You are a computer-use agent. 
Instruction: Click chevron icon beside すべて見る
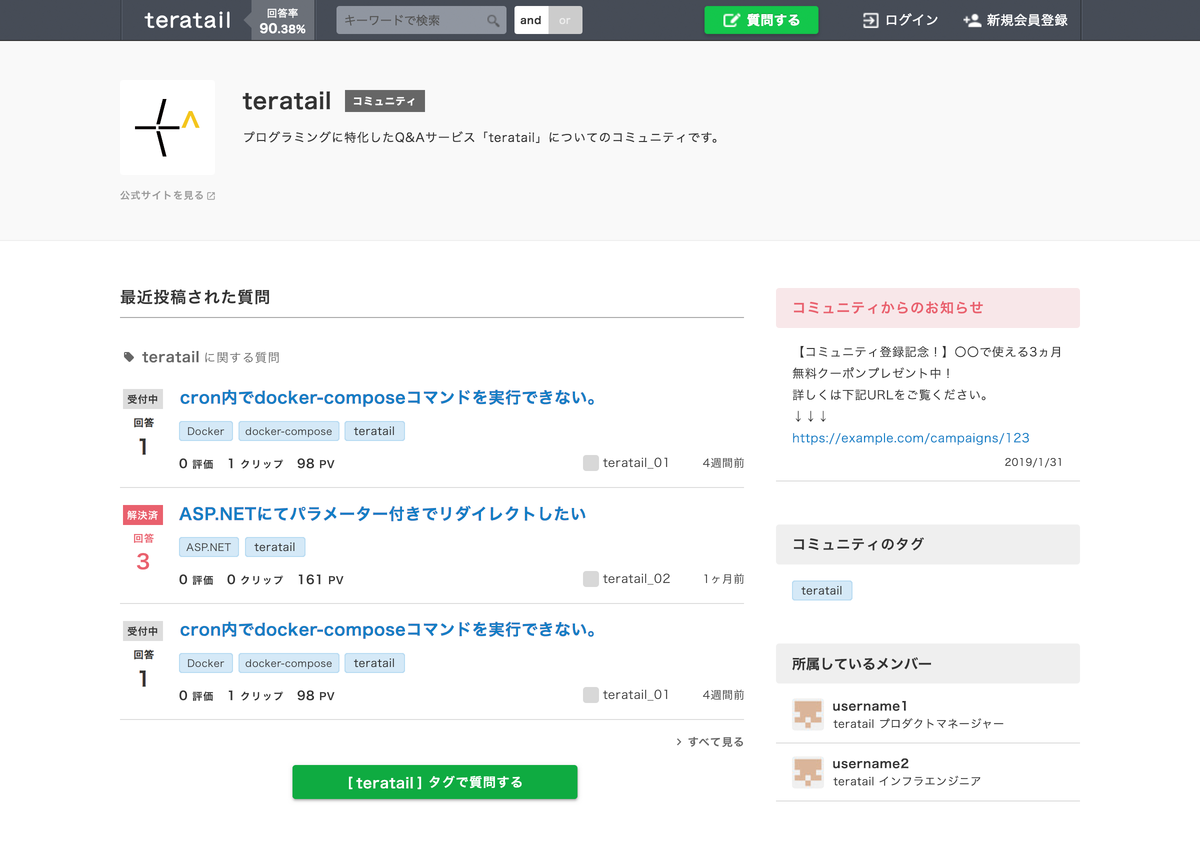point(679,742)
